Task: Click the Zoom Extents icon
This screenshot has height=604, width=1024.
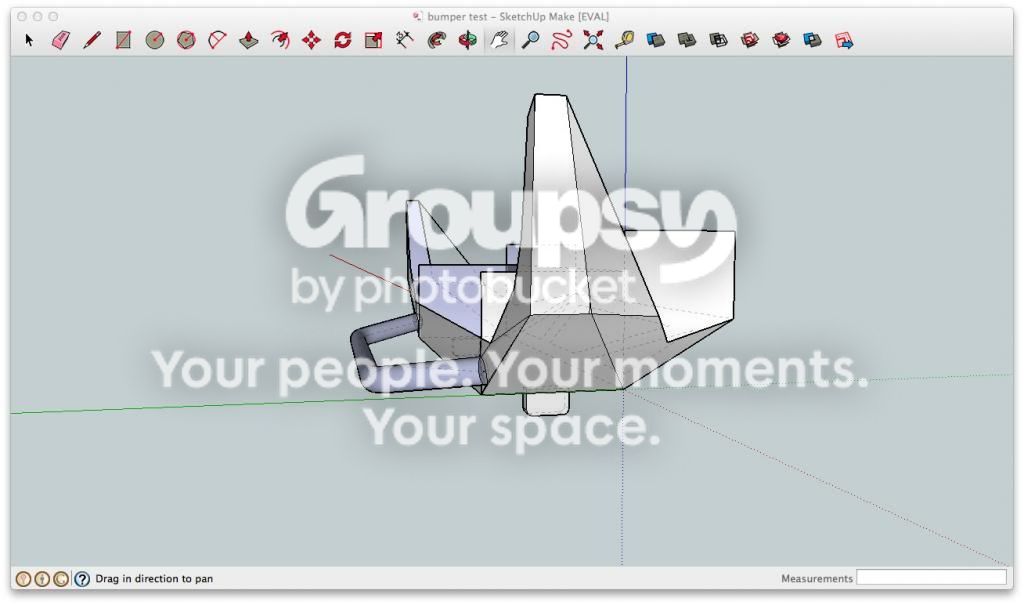Action: [x=593, y=40]
